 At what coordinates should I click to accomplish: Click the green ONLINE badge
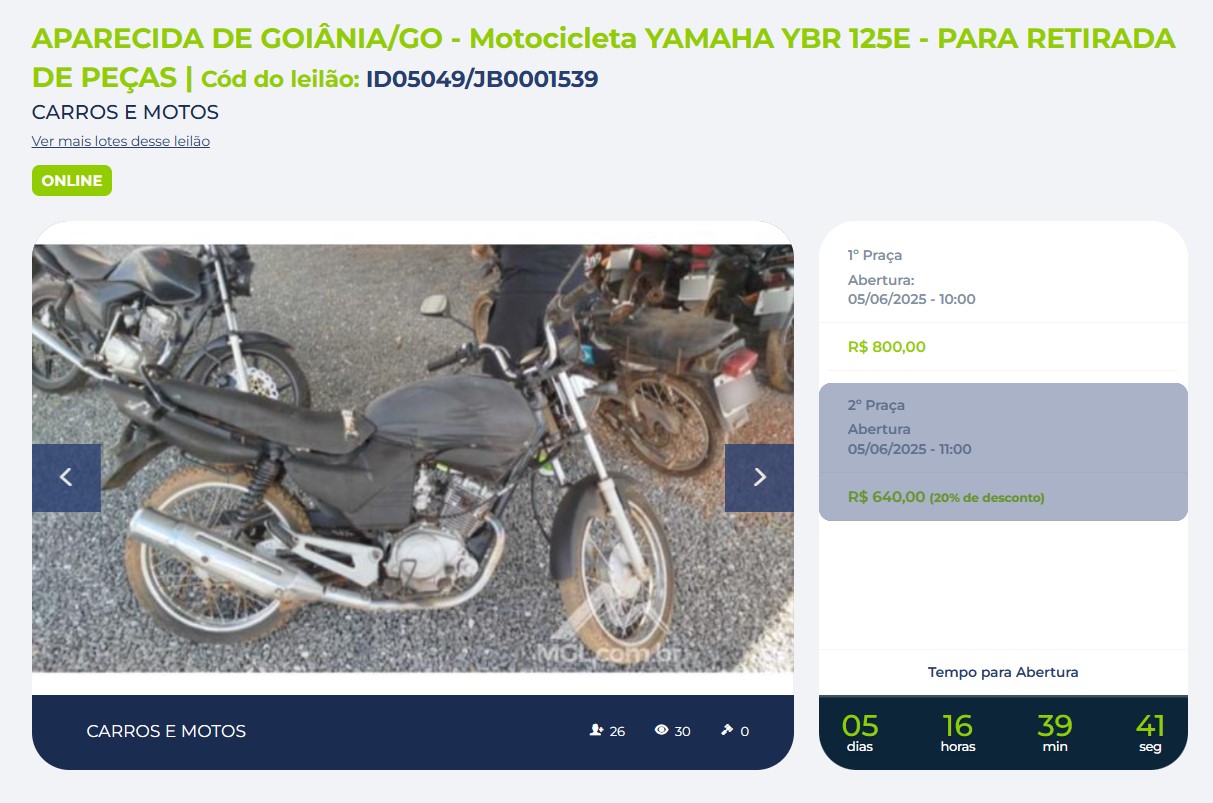(x=72, y=181)
